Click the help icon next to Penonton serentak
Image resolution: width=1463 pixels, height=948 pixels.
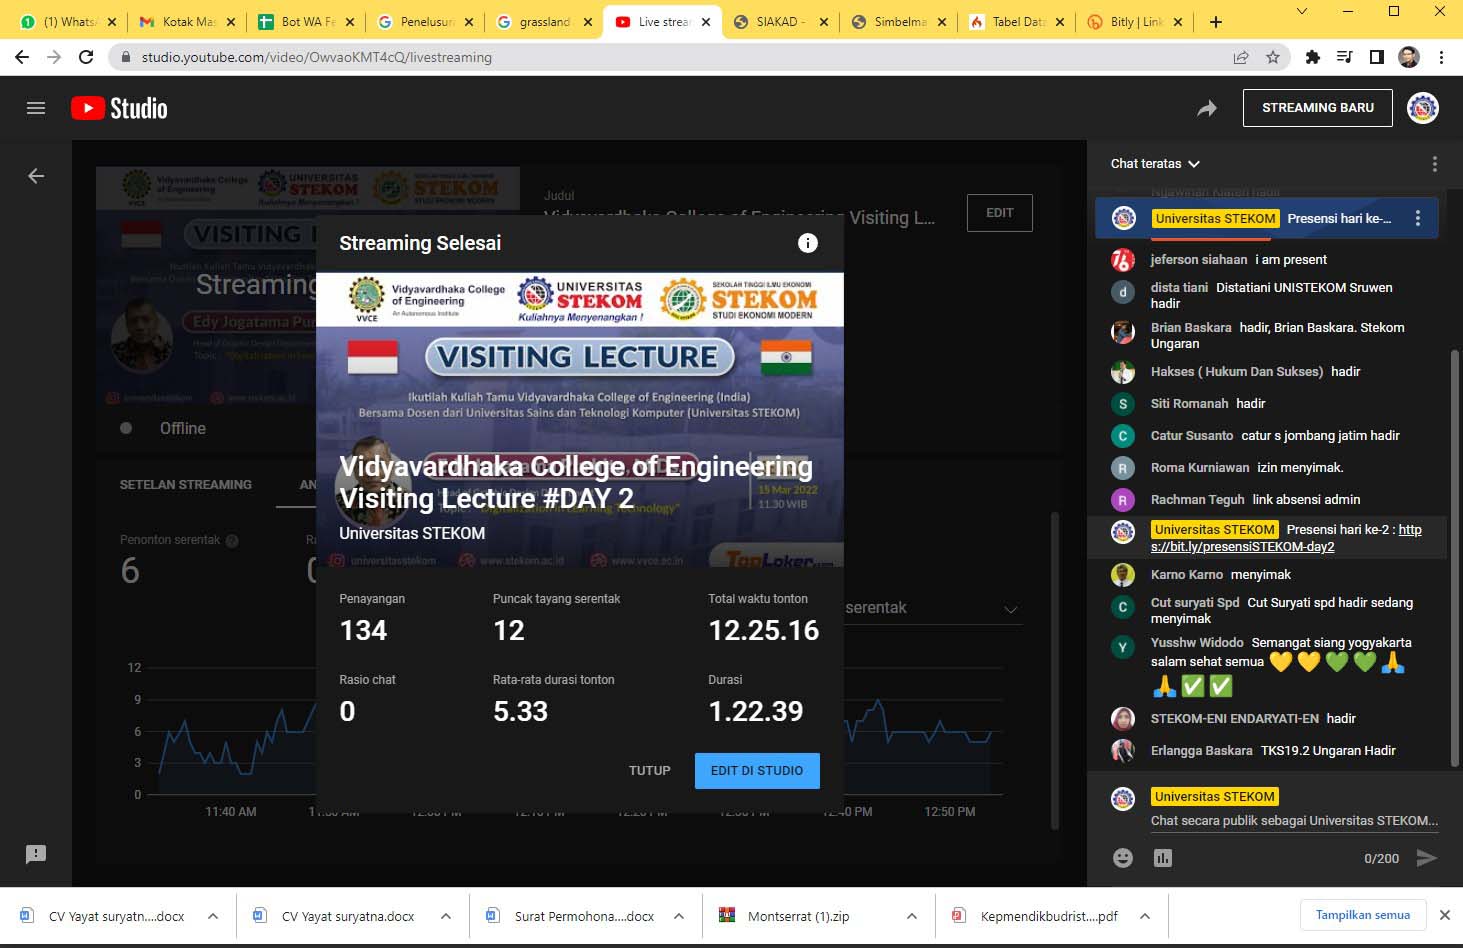tap(232, 540)
